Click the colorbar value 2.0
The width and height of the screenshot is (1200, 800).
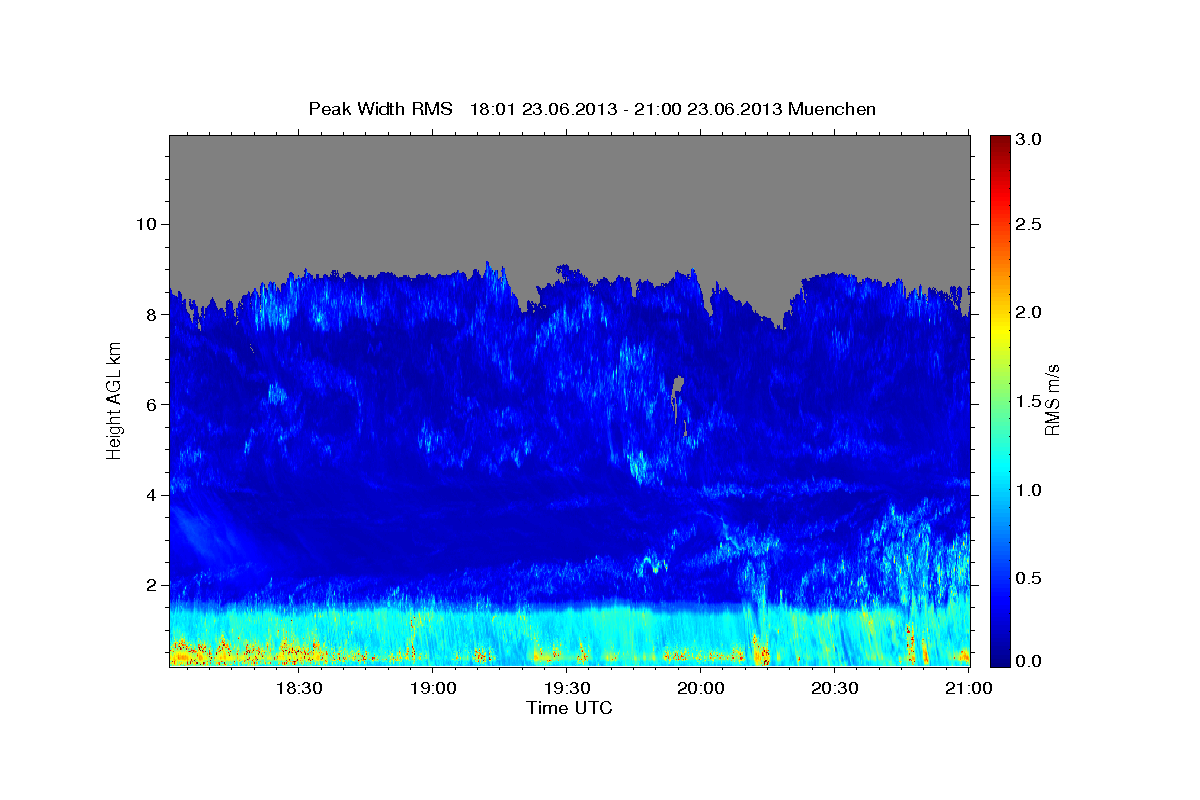(1029, 312)
